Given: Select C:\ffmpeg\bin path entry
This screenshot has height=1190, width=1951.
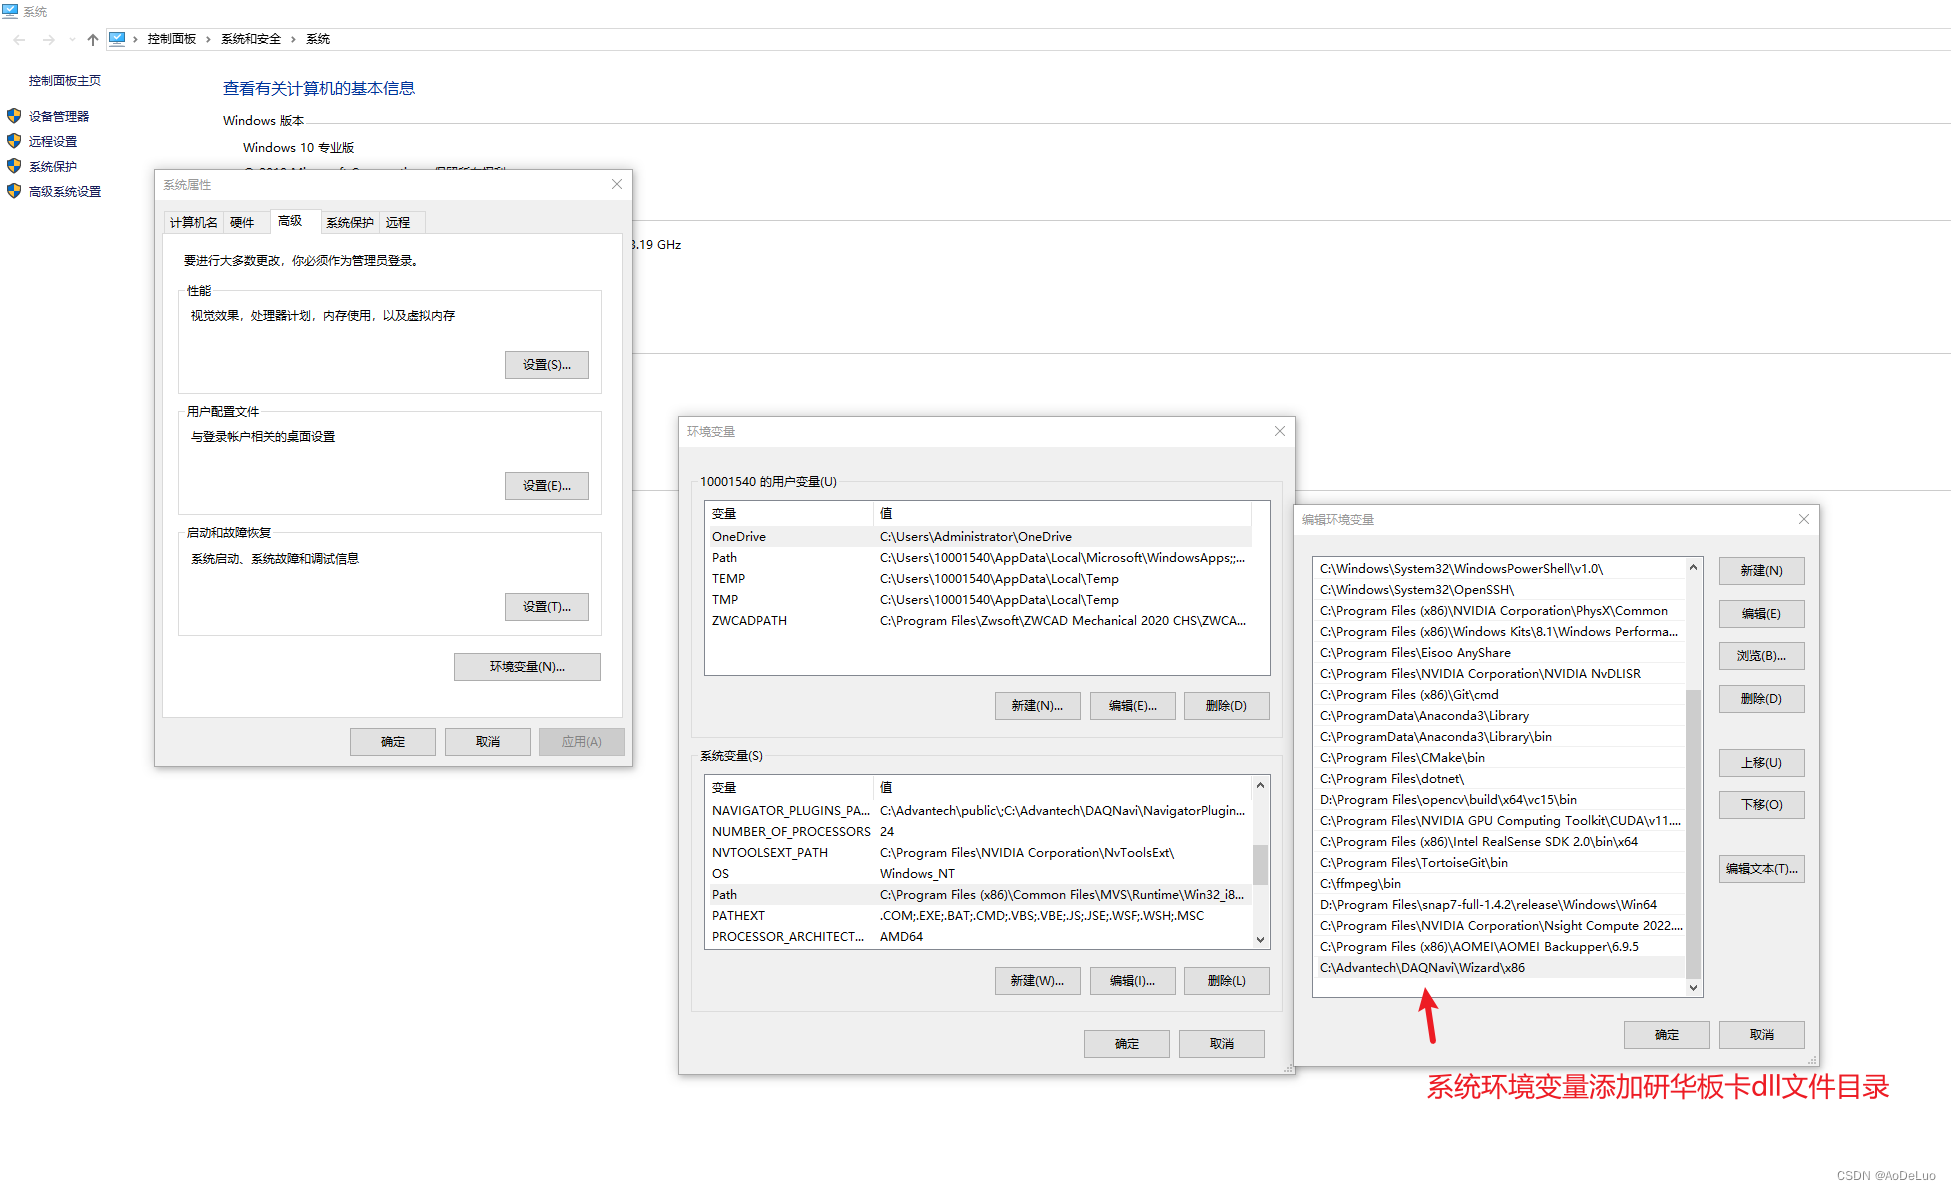Looking at the screenshot, I should 1499,884.
